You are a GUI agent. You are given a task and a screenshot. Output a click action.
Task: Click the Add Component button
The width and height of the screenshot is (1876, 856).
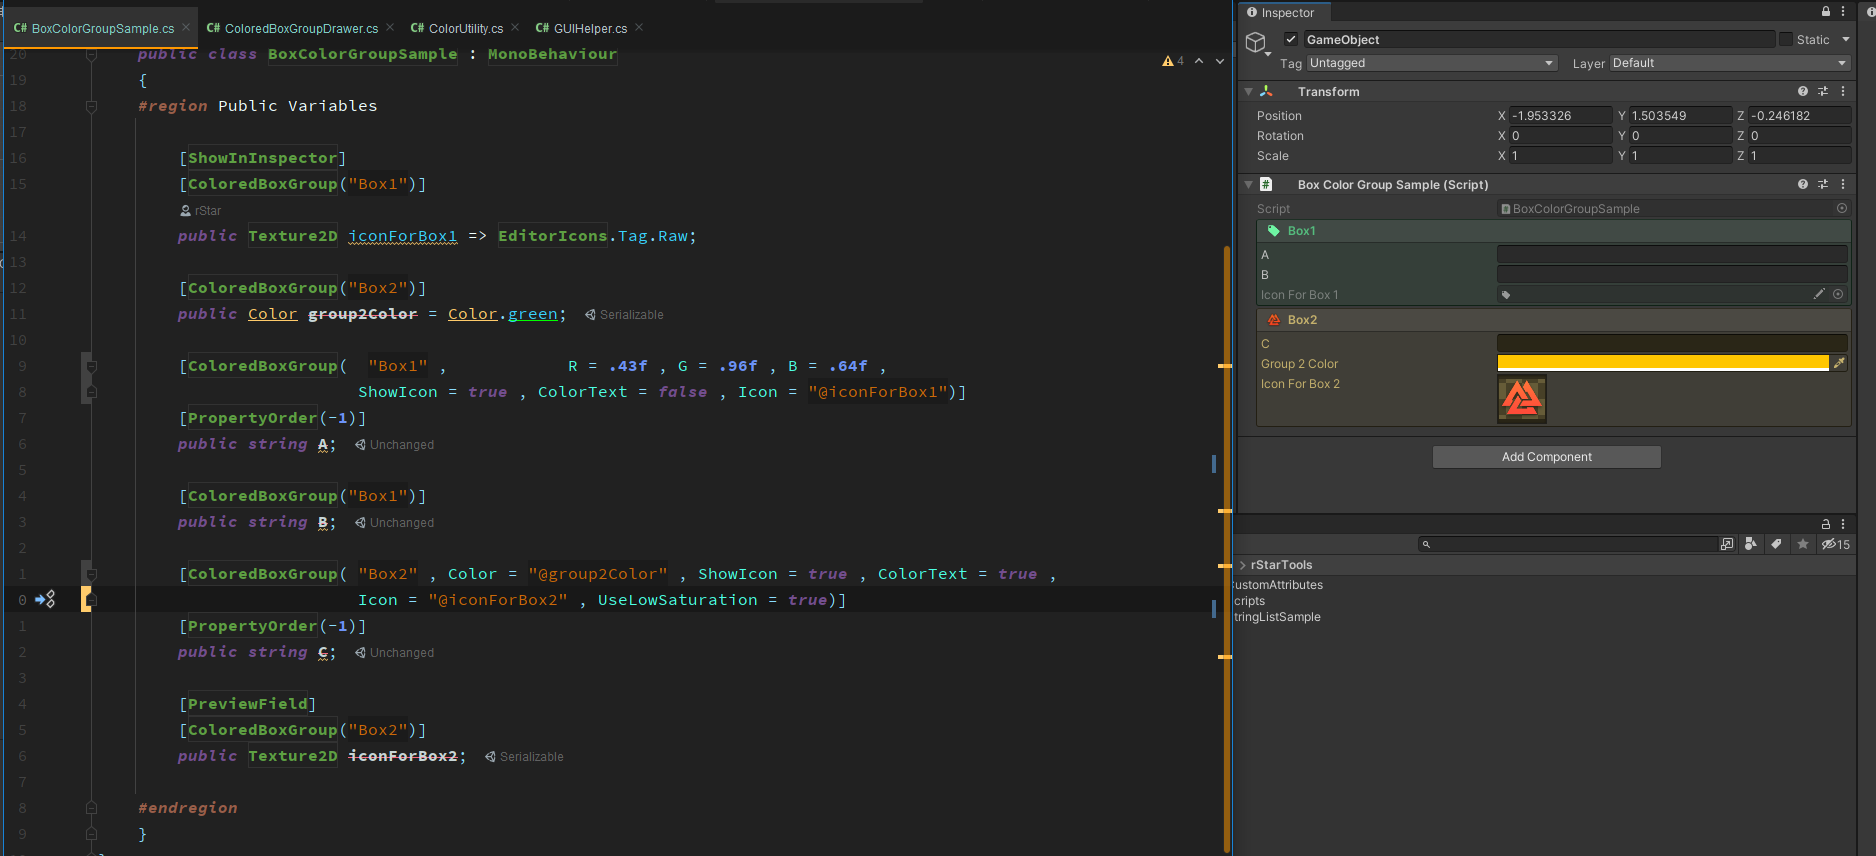[1546, 457]
